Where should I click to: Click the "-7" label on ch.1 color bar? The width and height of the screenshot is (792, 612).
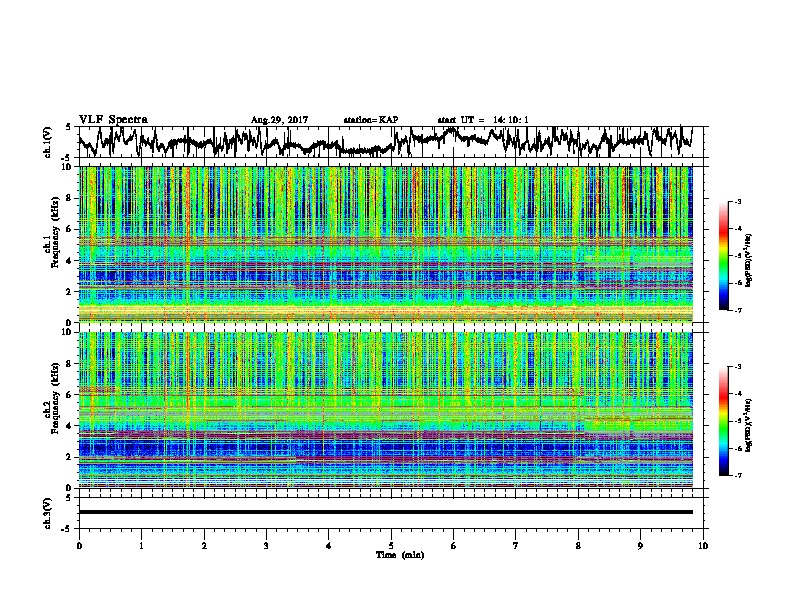click(738, 310)
